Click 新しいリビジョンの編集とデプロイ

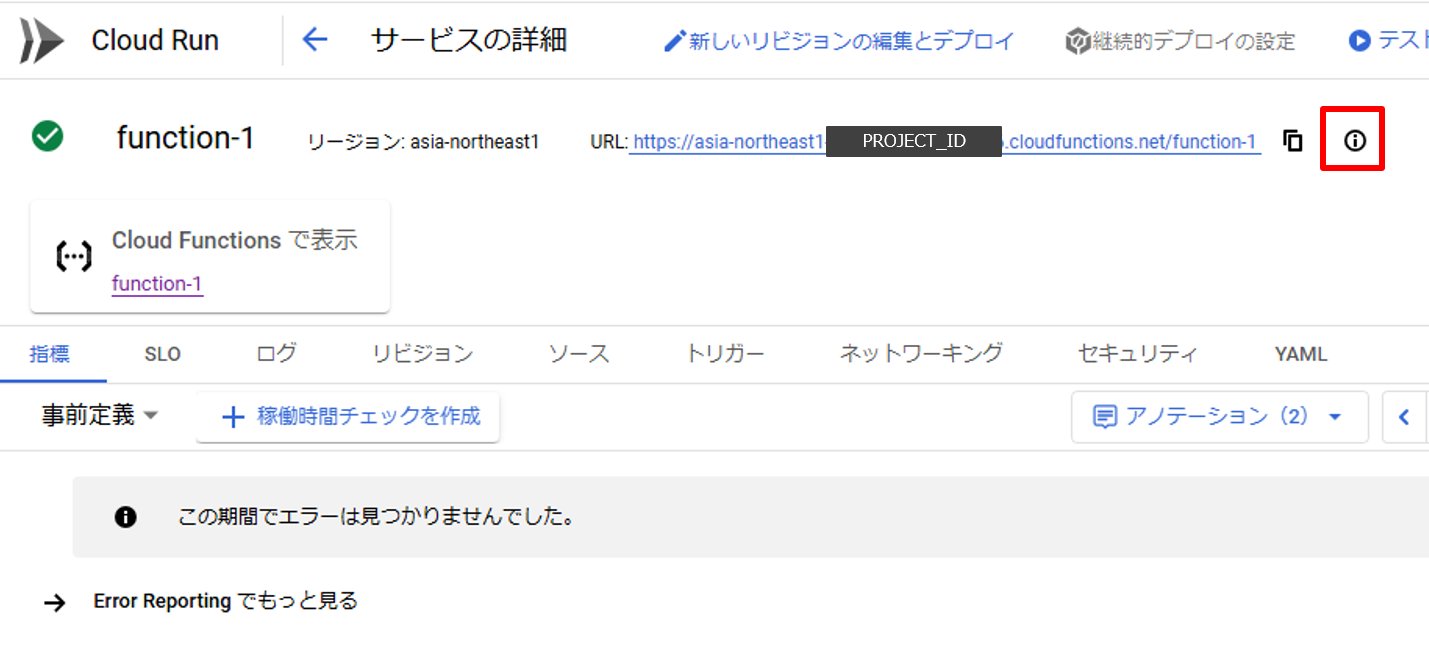(840, 41)
